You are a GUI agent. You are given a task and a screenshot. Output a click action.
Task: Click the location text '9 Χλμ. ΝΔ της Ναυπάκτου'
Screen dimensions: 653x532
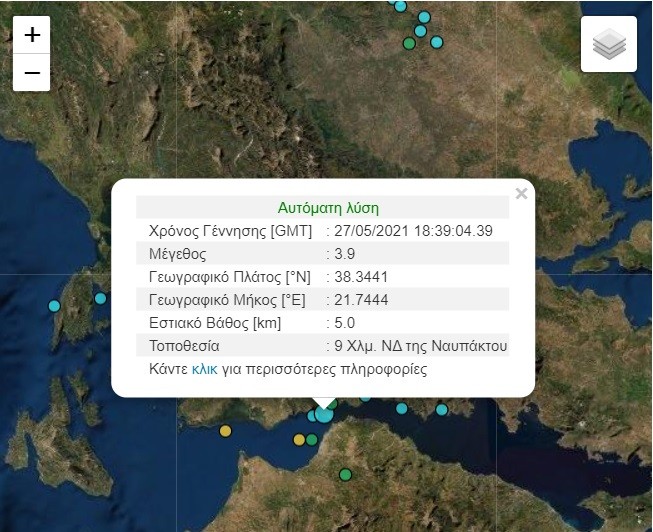pyautogui.click(x=421, y=346)
